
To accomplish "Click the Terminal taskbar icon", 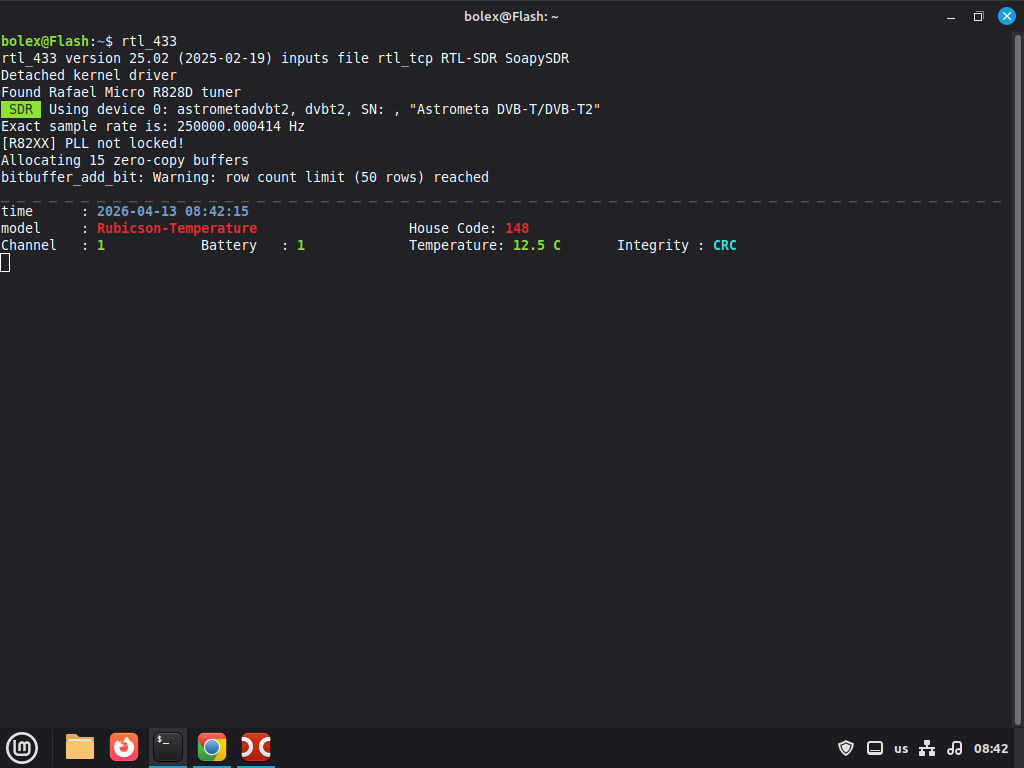I will point(168,747).
